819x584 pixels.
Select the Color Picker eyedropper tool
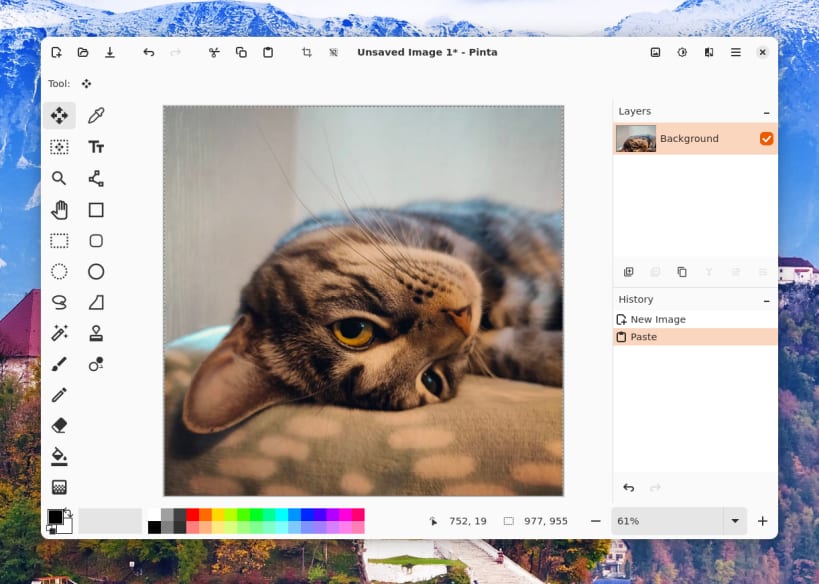point(96,115)
